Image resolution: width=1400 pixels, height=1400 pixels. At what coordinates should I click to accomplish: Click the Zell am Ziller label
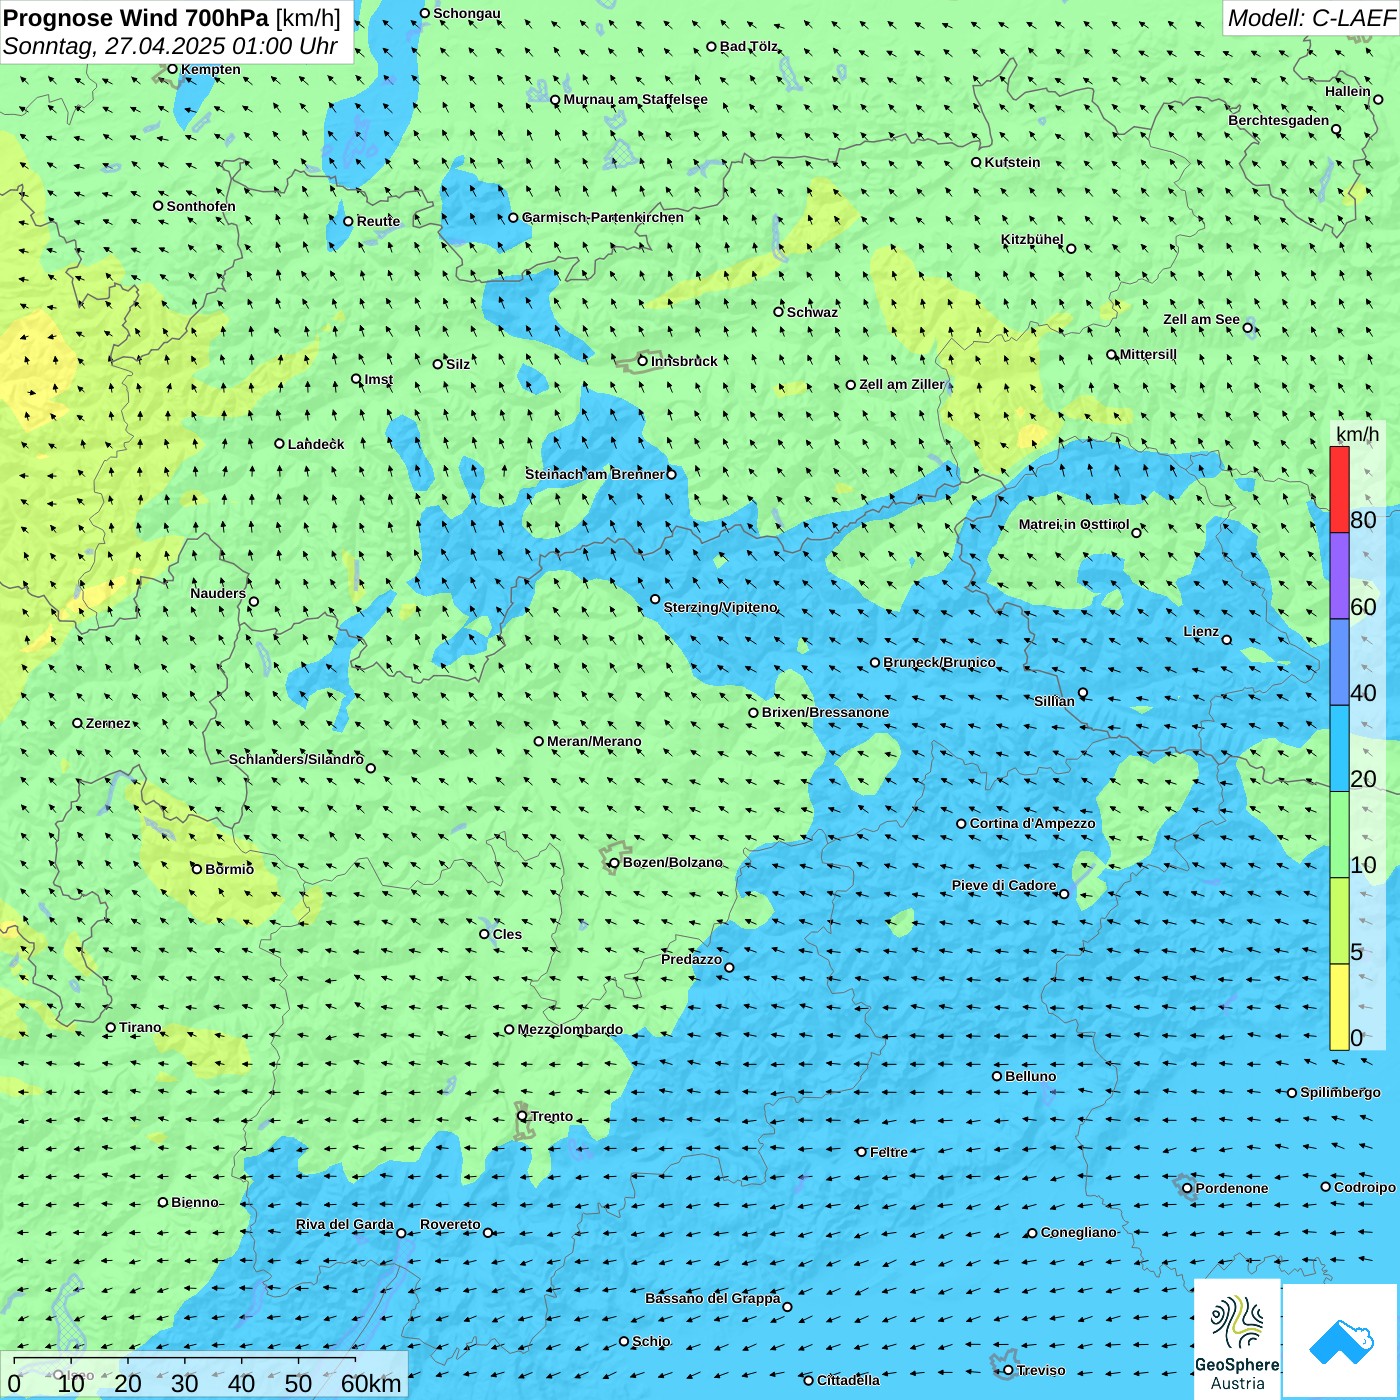(x=901, y=384)
